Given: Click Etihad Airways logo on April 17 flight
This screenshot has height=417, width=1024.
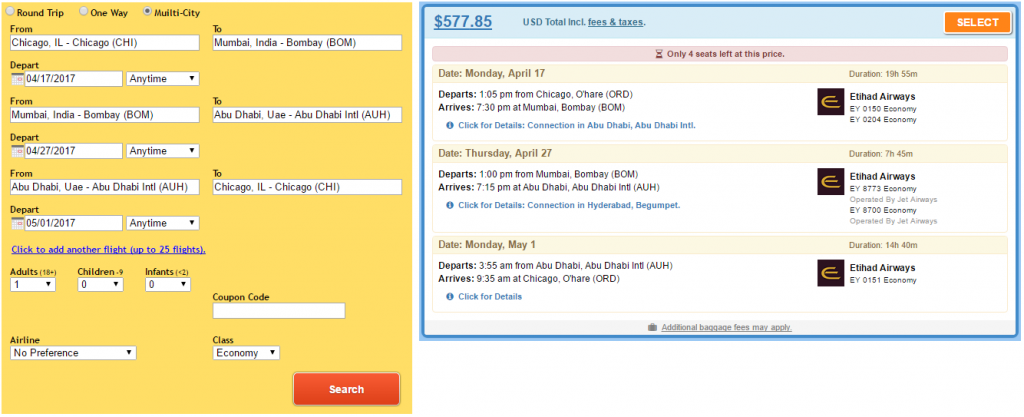Looking at the screenshot, I should 831,102.
